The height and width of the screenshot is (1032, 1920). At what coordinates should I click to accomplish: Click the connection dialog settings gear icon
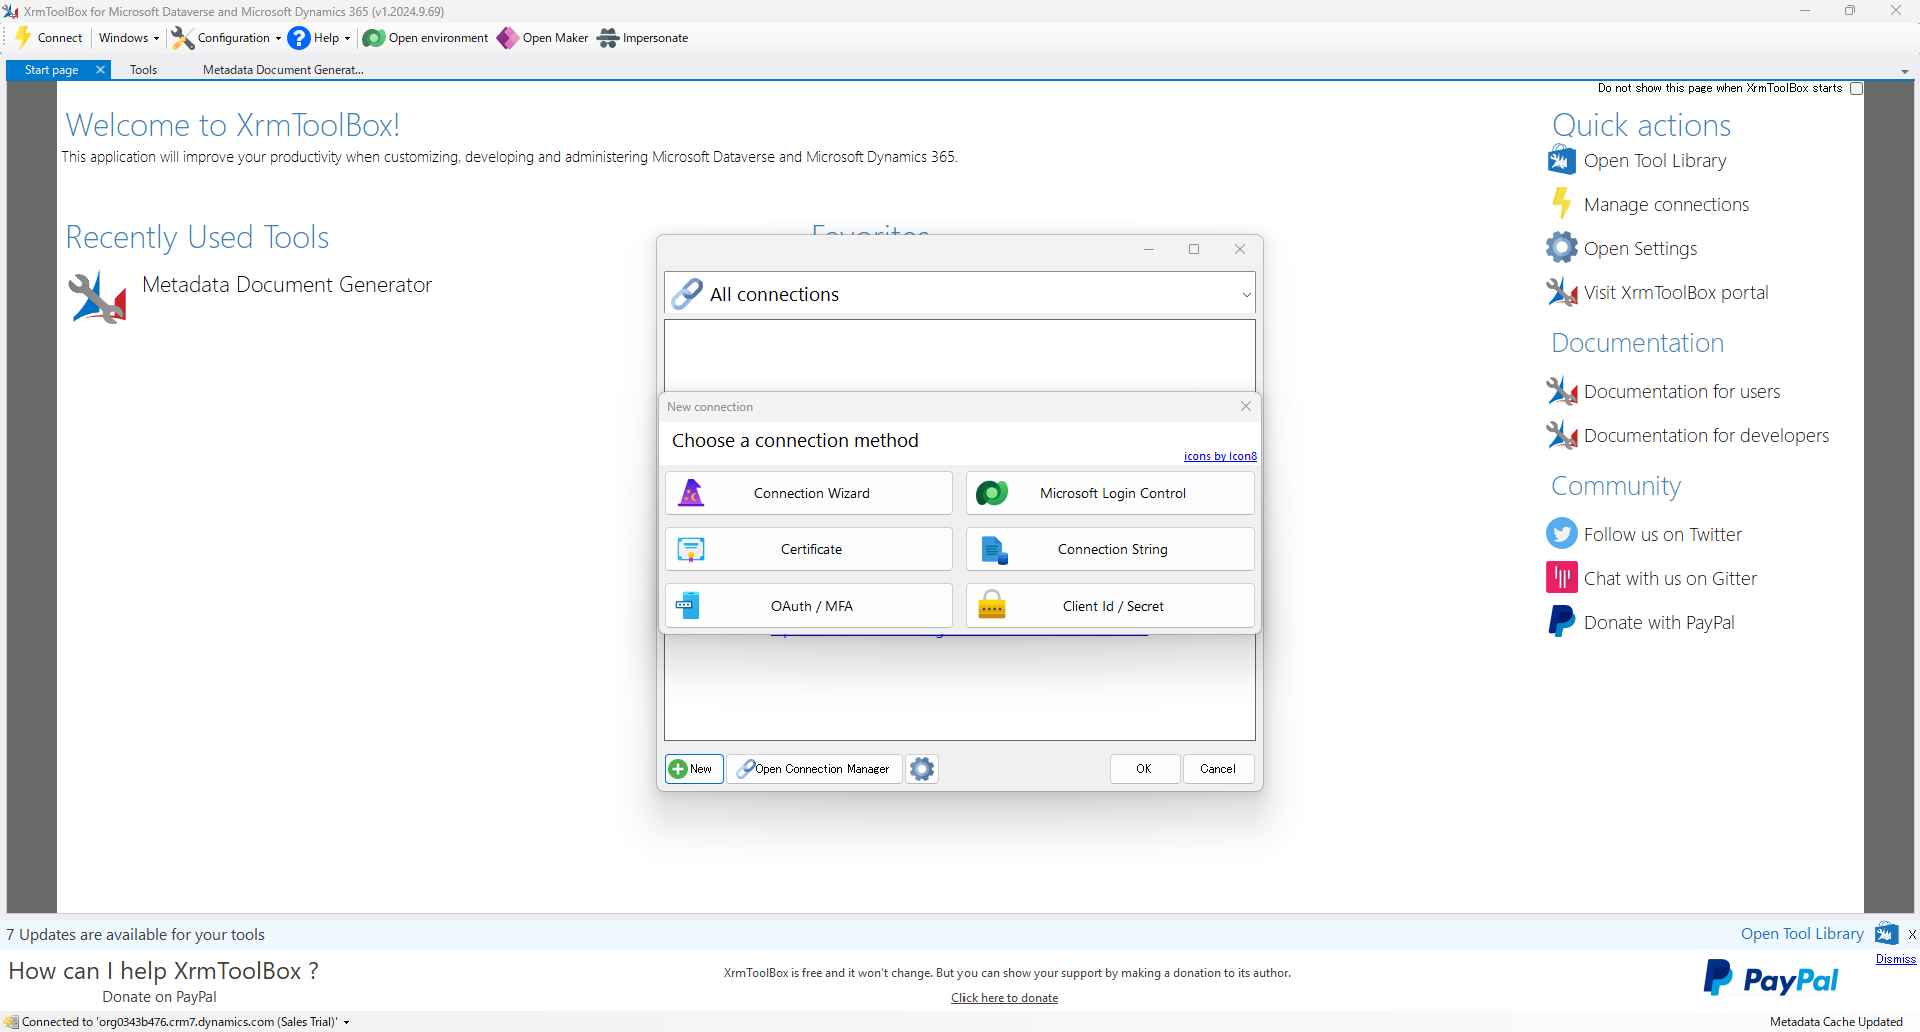pos(922,769)
